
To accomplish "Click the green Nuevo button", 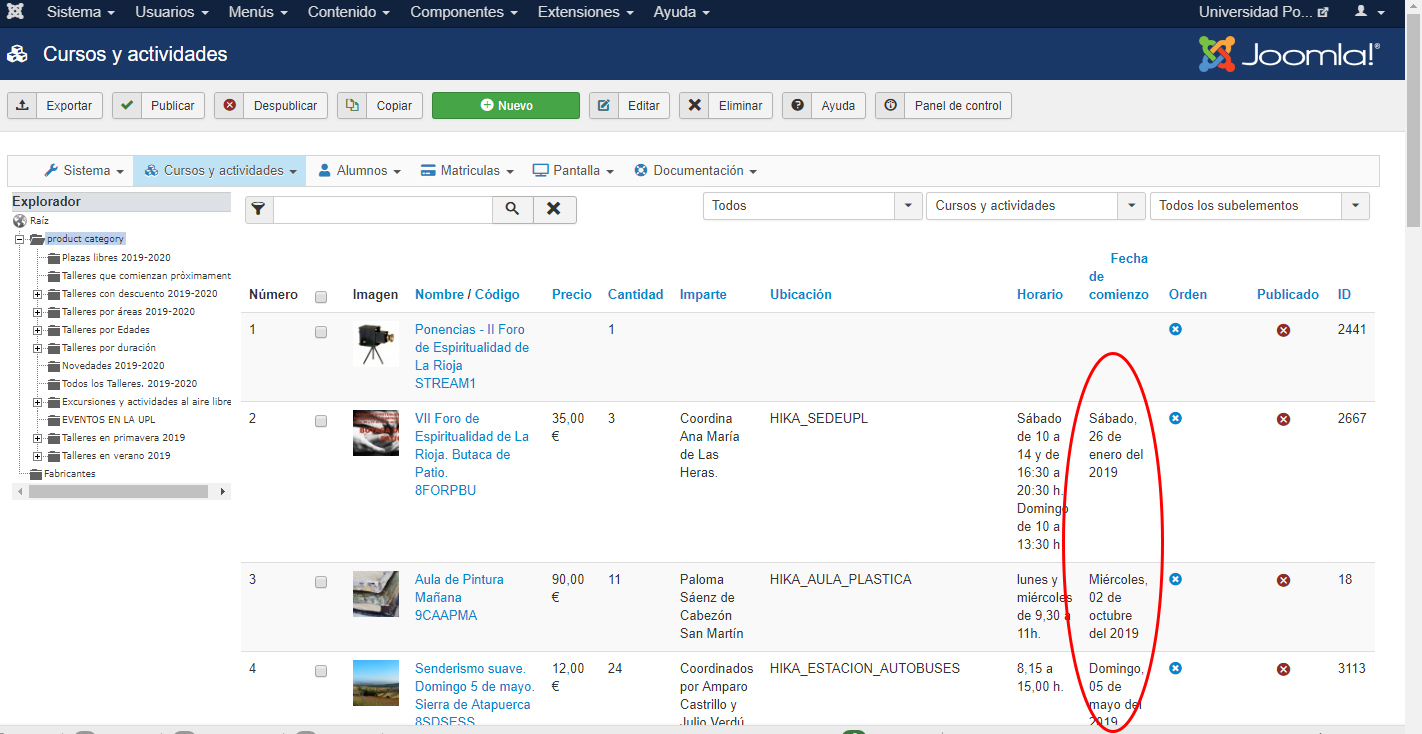I will (505, 106).
